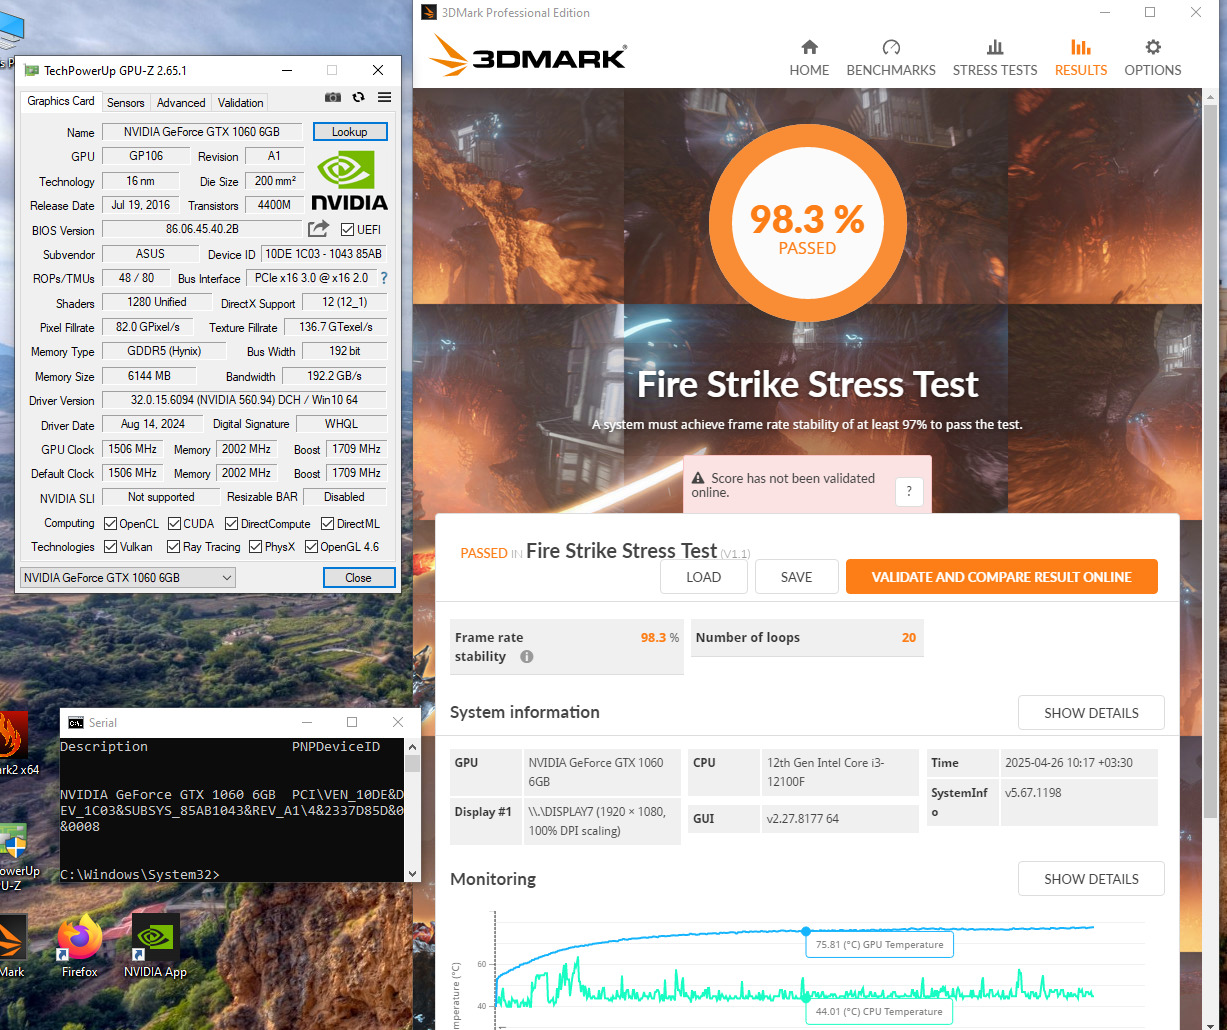Expand Monitoring with Show Details

point(1091,879)
